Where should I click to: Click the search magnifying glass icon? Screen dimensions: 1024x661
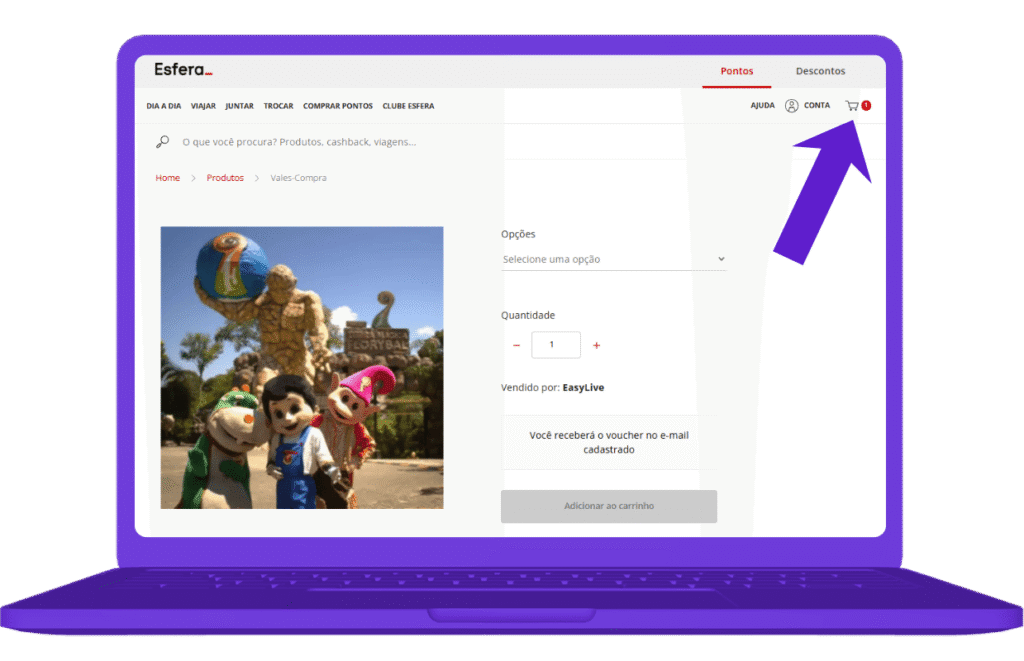(x=163, y=142)
